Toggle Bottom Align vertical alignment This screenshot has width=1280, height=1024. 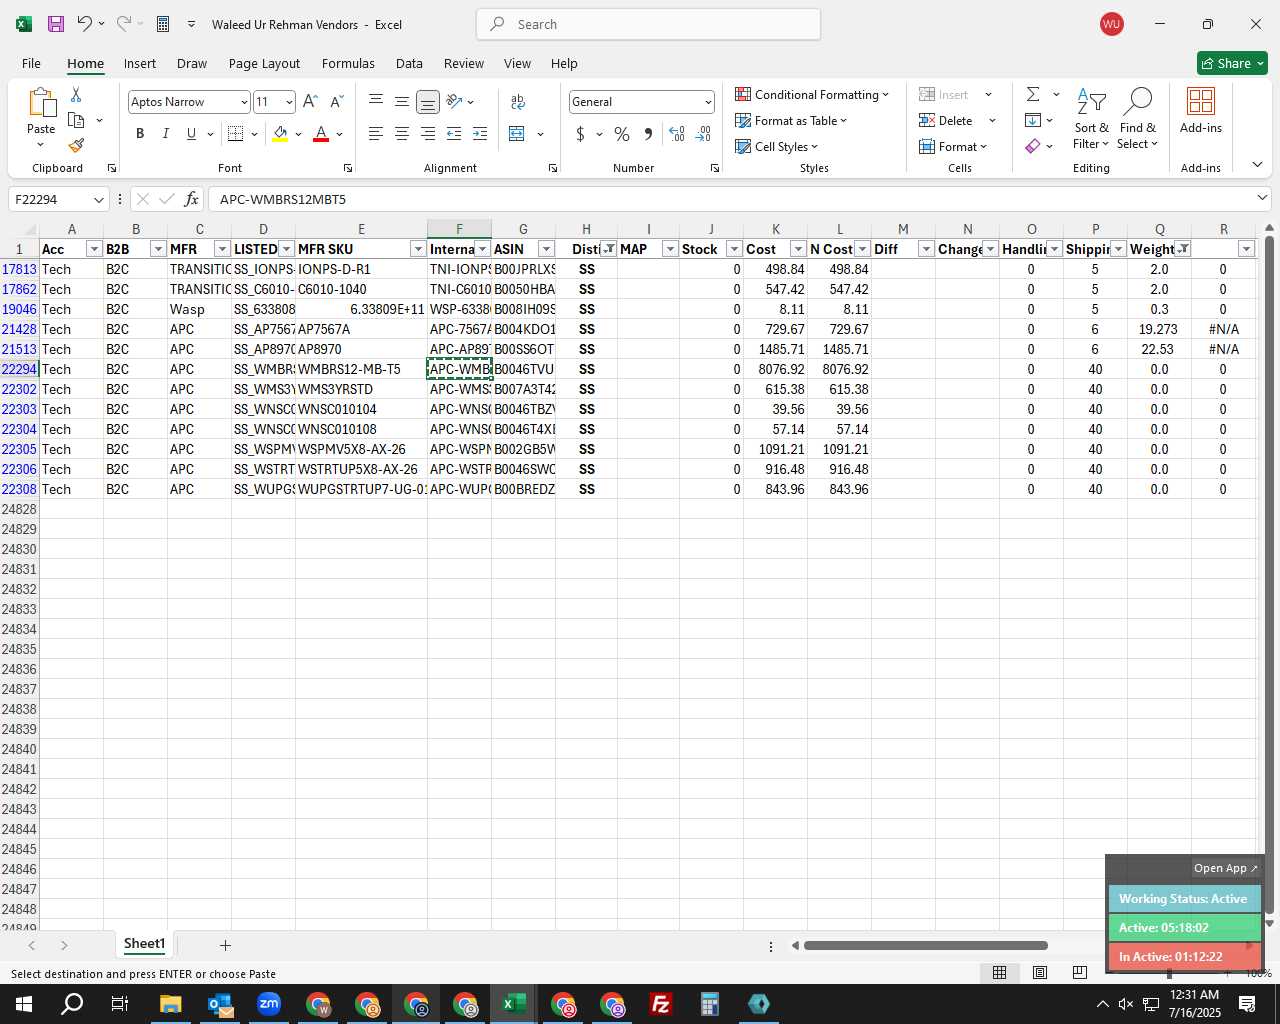pyautogui.click(x=428, y=102)
